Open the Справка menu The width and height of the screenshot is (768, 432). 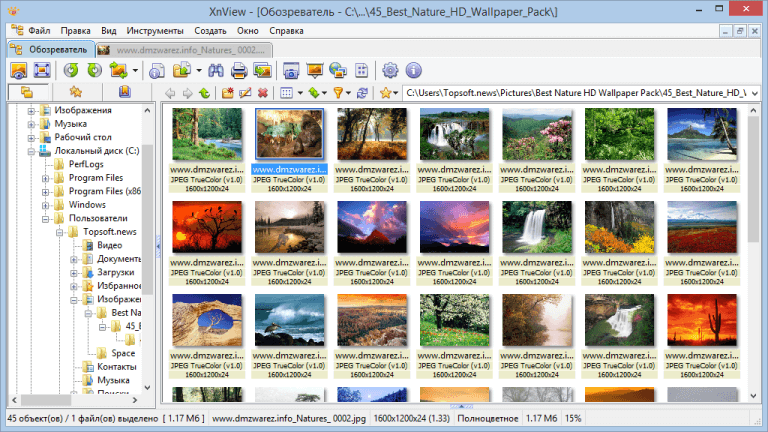(286, 31)
